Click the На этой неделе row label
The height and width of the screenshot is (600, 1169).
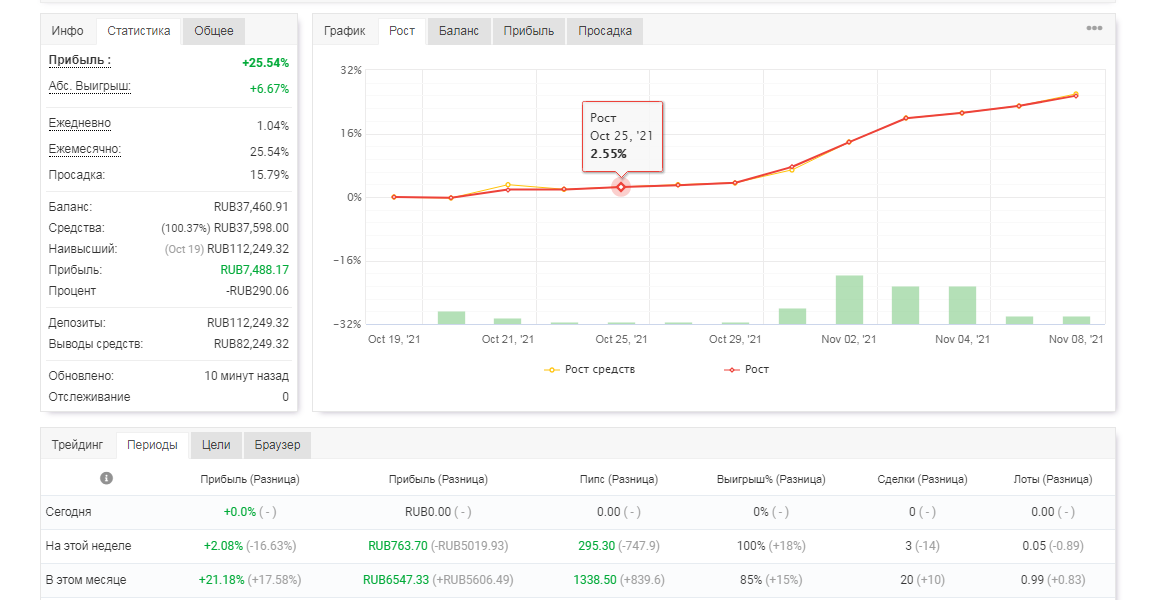click(x=88, y=546)
